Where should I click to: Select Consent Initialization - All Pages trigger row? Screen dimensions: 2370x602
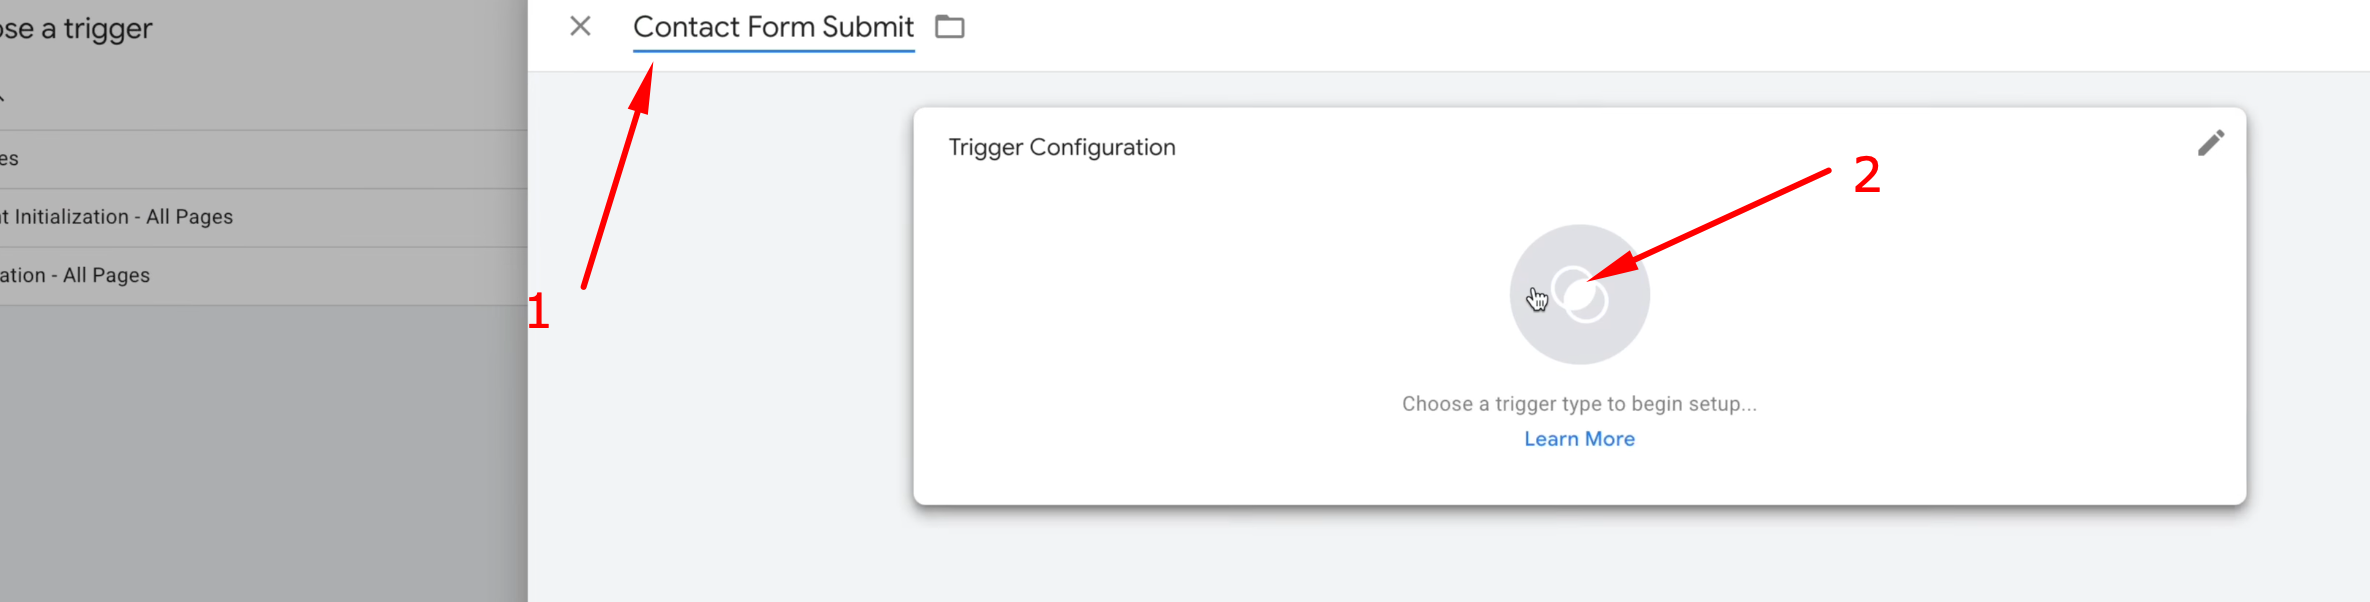[x=120, y=217]
